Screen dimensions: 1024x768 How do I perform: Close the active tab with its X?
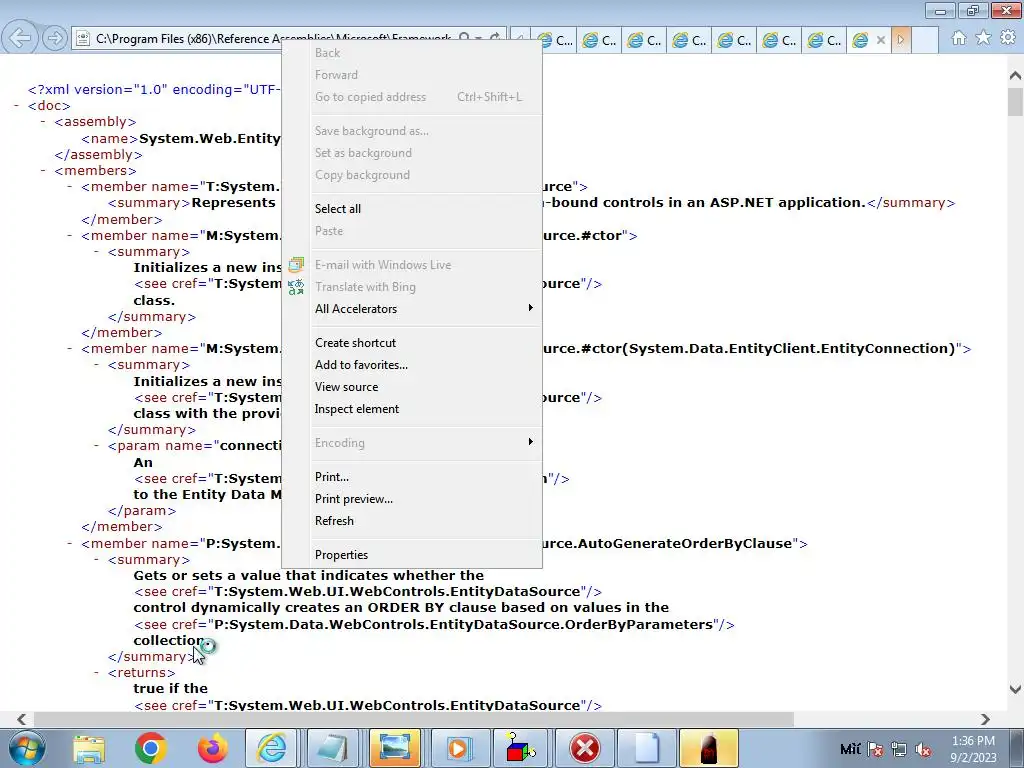tap(880, 40)
